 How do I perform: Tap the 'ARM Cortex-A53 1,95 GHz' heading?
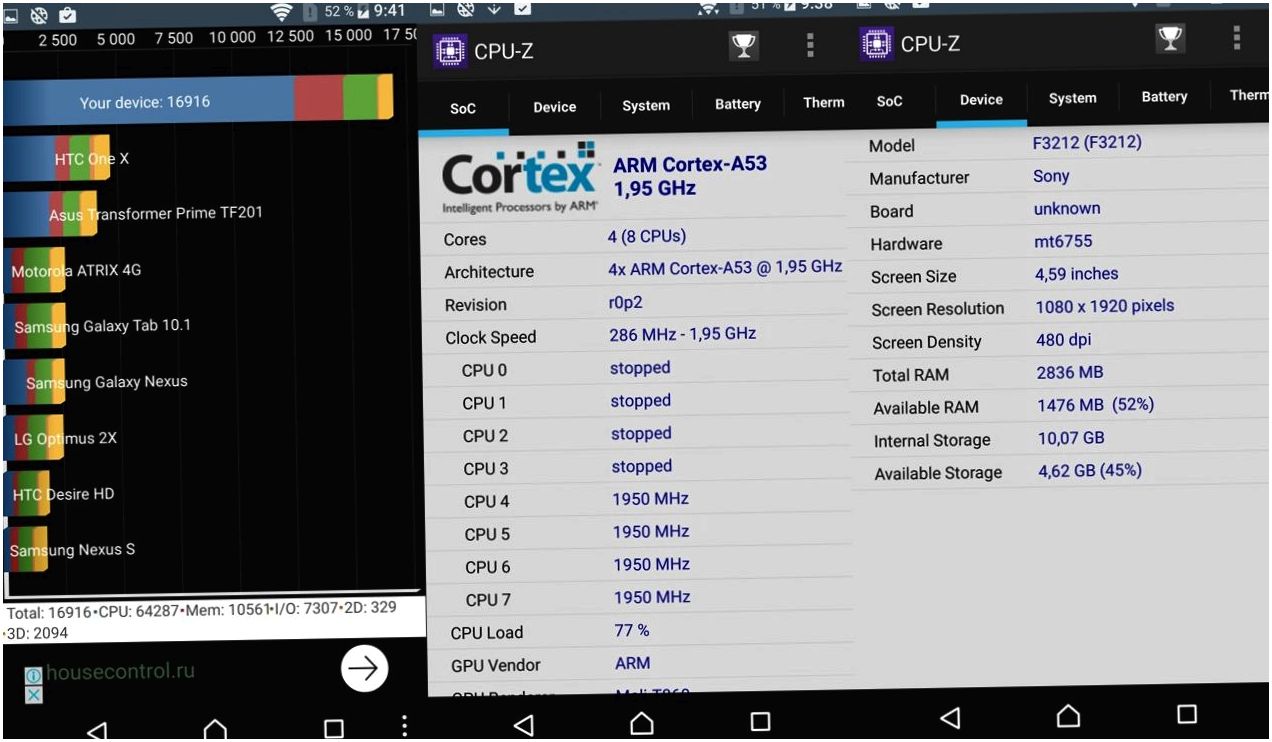click(x=690, y=176)
